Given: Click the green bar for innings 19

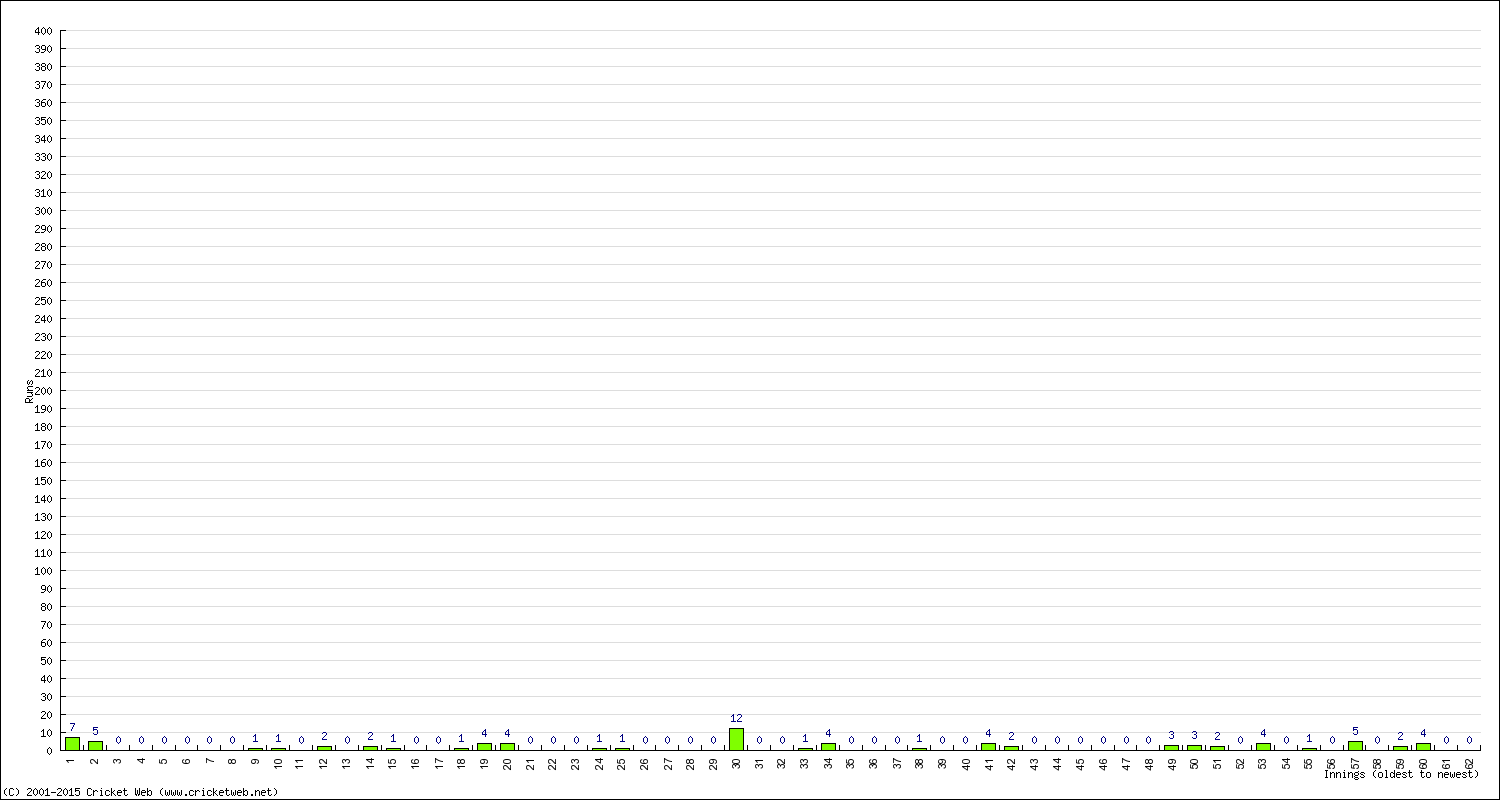Looking at the screenshot, I should [x=484, y=746].
